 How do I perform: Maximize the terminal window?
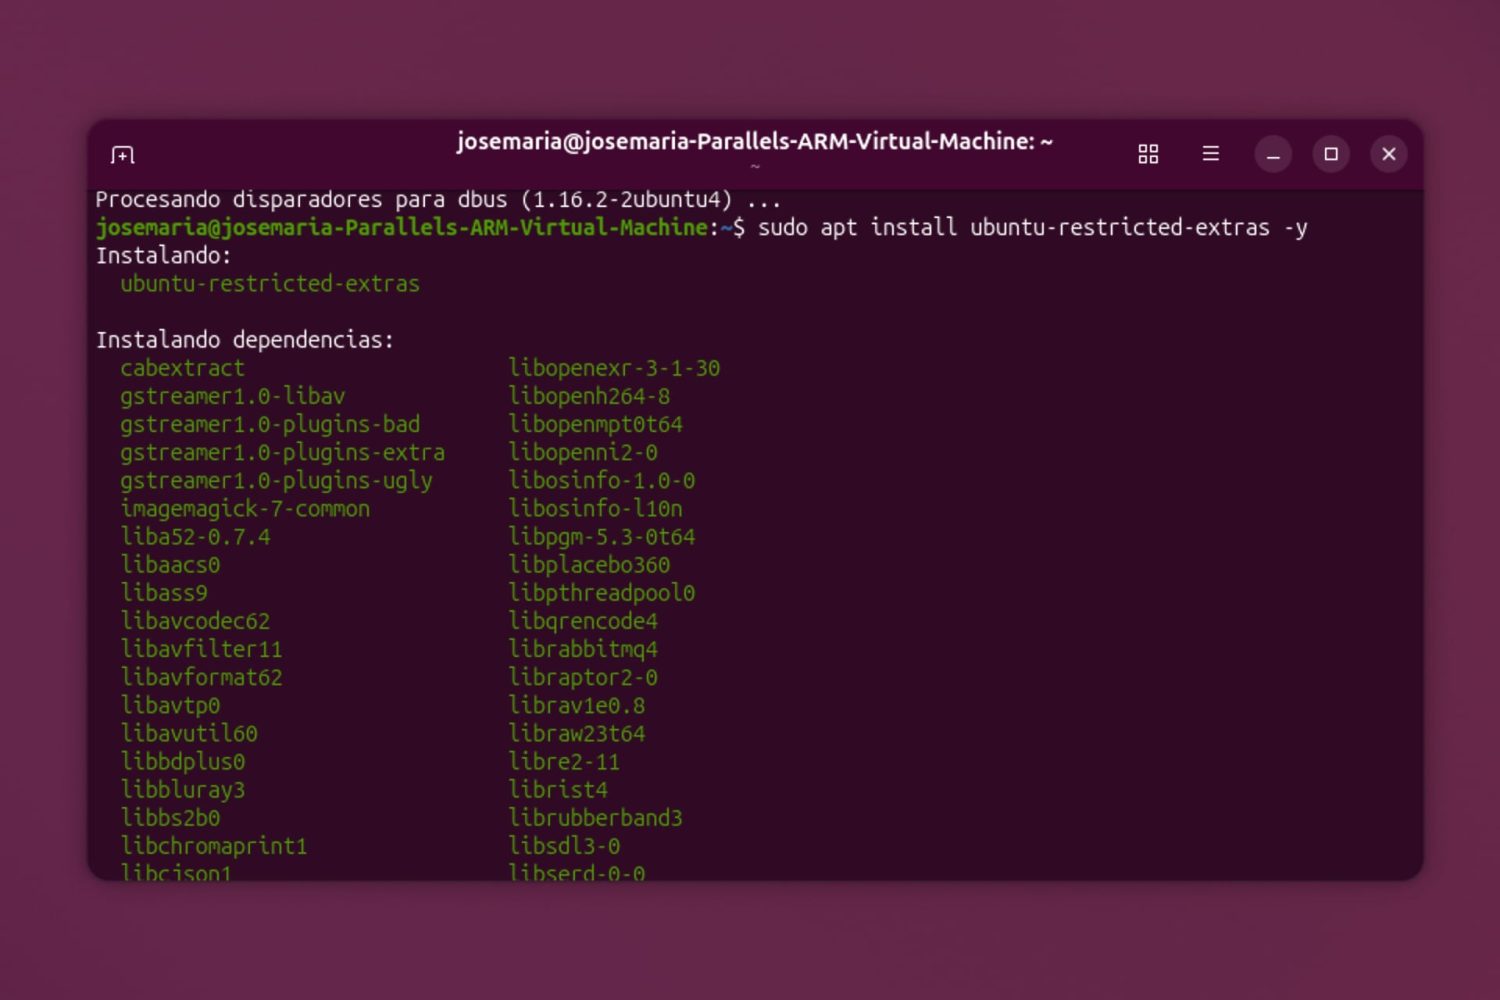click(1331, 154)
